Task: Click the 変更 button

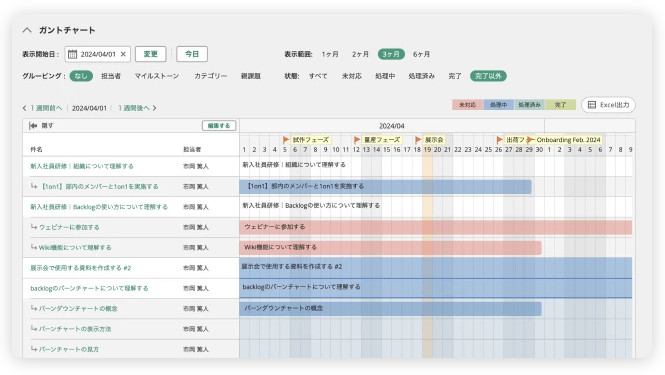Action: click(151, 54)
